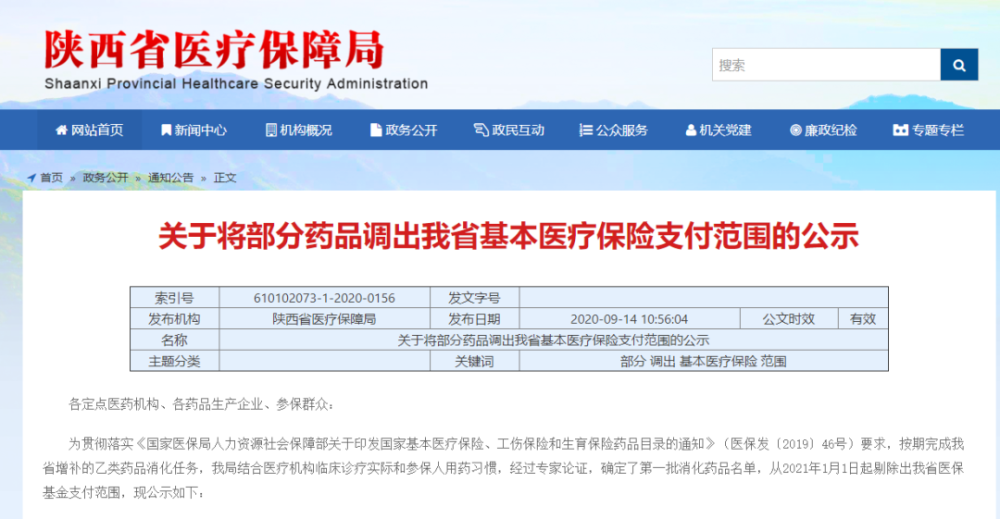Open the 机构概况 menu item
This screenshot has width=1000, height=519.
tap(298, 130)
